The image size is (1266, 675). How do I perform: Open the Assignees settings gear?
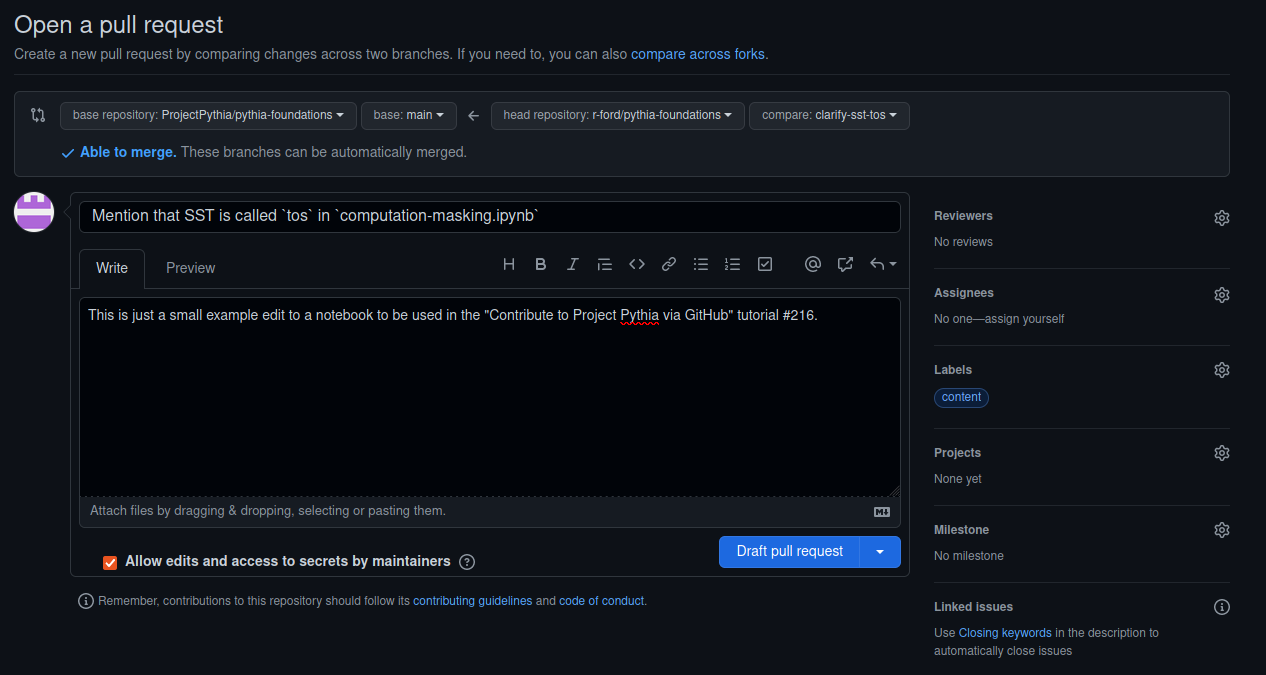point(1221,294)
